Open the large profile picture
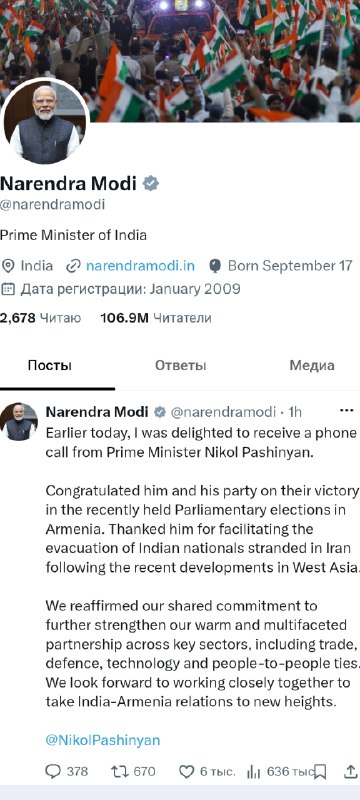The width and height of the screenshot is (360, 800). (x=45, y=123)
